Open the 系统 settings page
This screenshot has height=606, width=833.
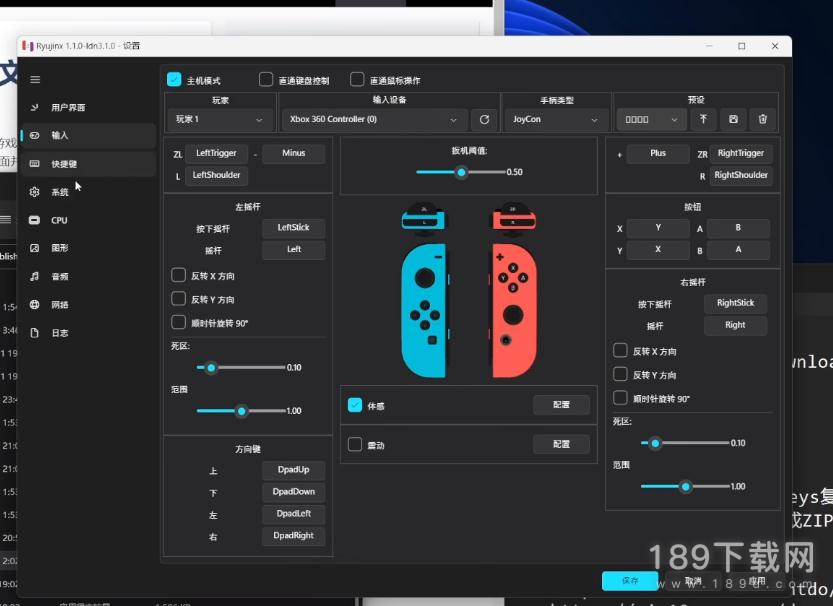pyautogui.click(x=88, y=192)
